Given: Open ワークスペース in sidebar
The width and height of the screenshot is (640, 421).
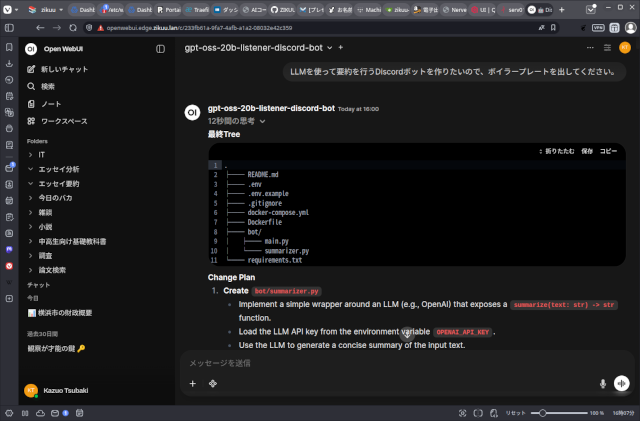Looking at the screenshot, I should click(64, 120).
